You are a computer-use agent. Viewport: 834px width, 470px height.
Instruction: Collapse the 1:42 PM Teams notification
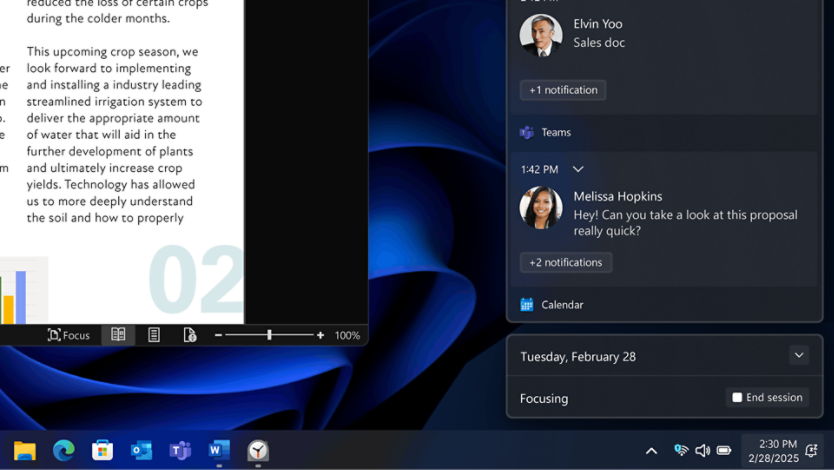578,169
